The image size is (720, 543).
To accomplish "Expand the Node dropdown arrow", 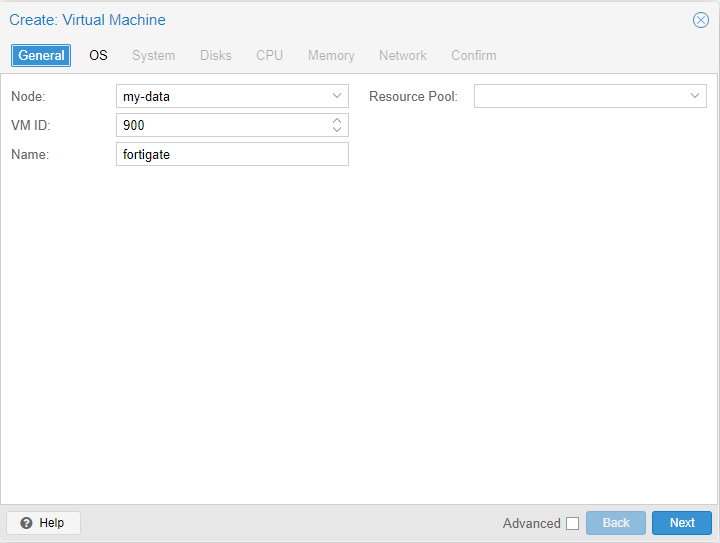I will click(x=337, y=96).
